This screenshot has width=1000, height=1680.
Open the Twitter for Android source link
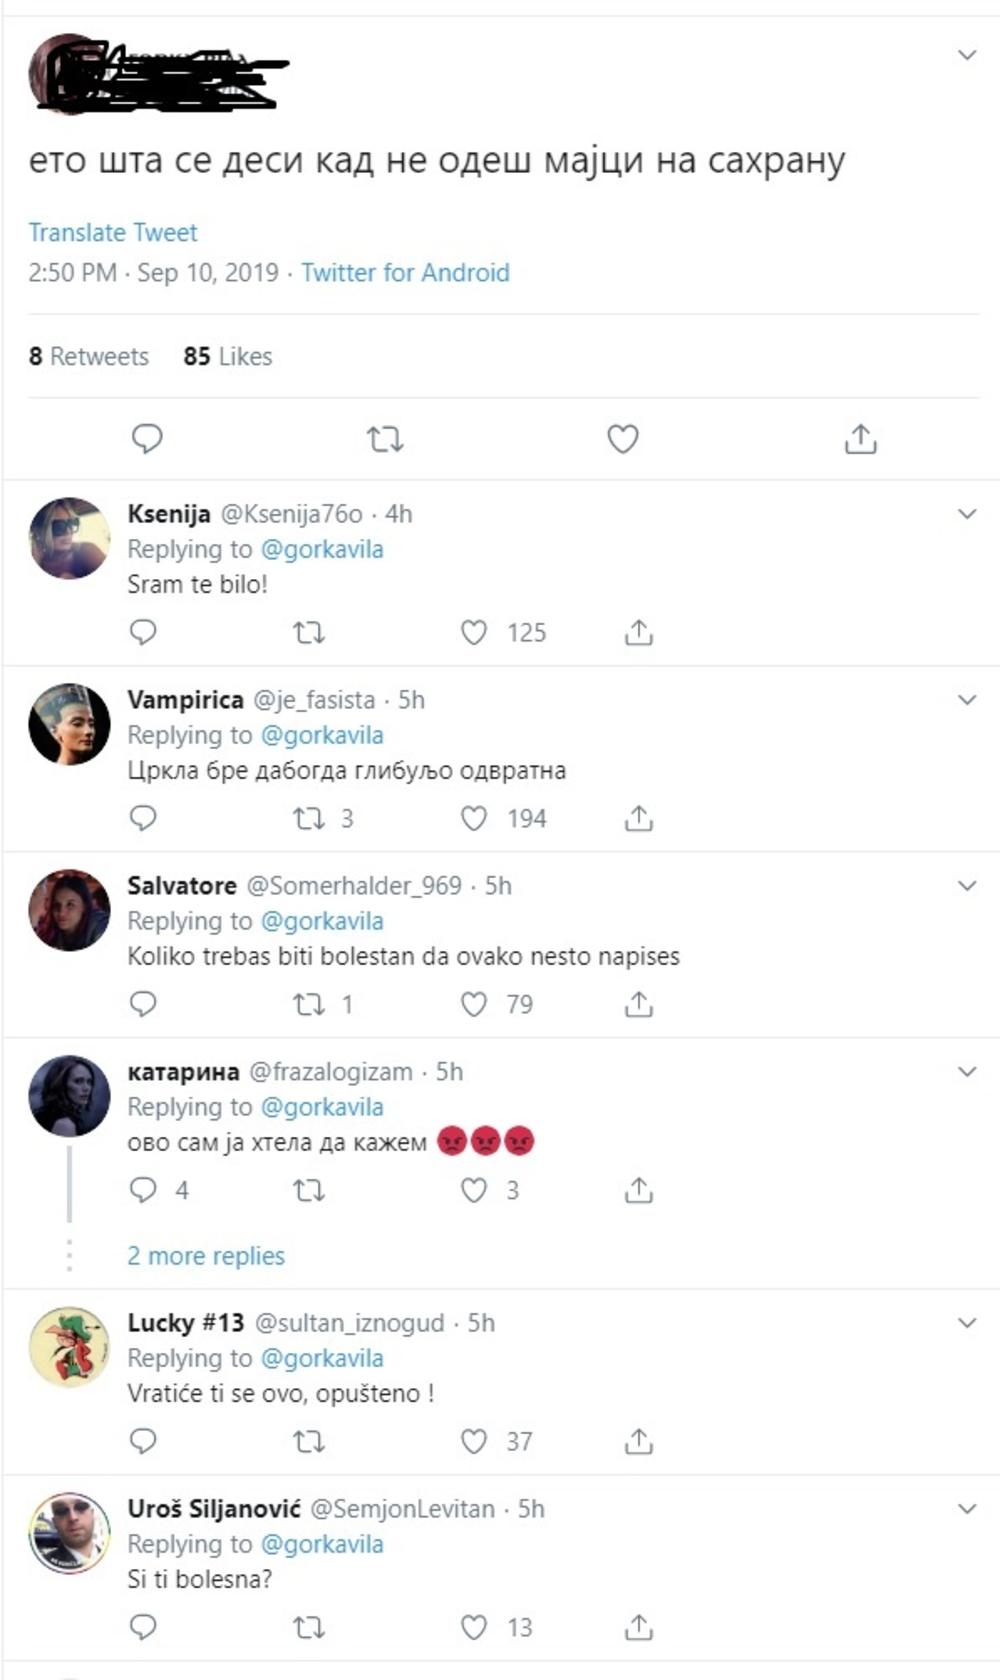[x=404, y=272]
